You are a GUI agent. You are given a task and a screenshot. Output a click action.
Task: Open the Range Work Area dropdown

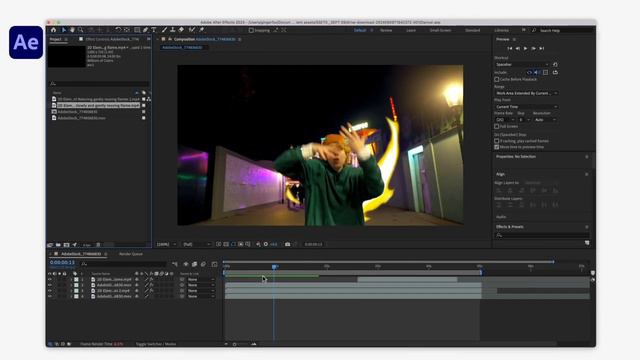(x=526, y=93)
